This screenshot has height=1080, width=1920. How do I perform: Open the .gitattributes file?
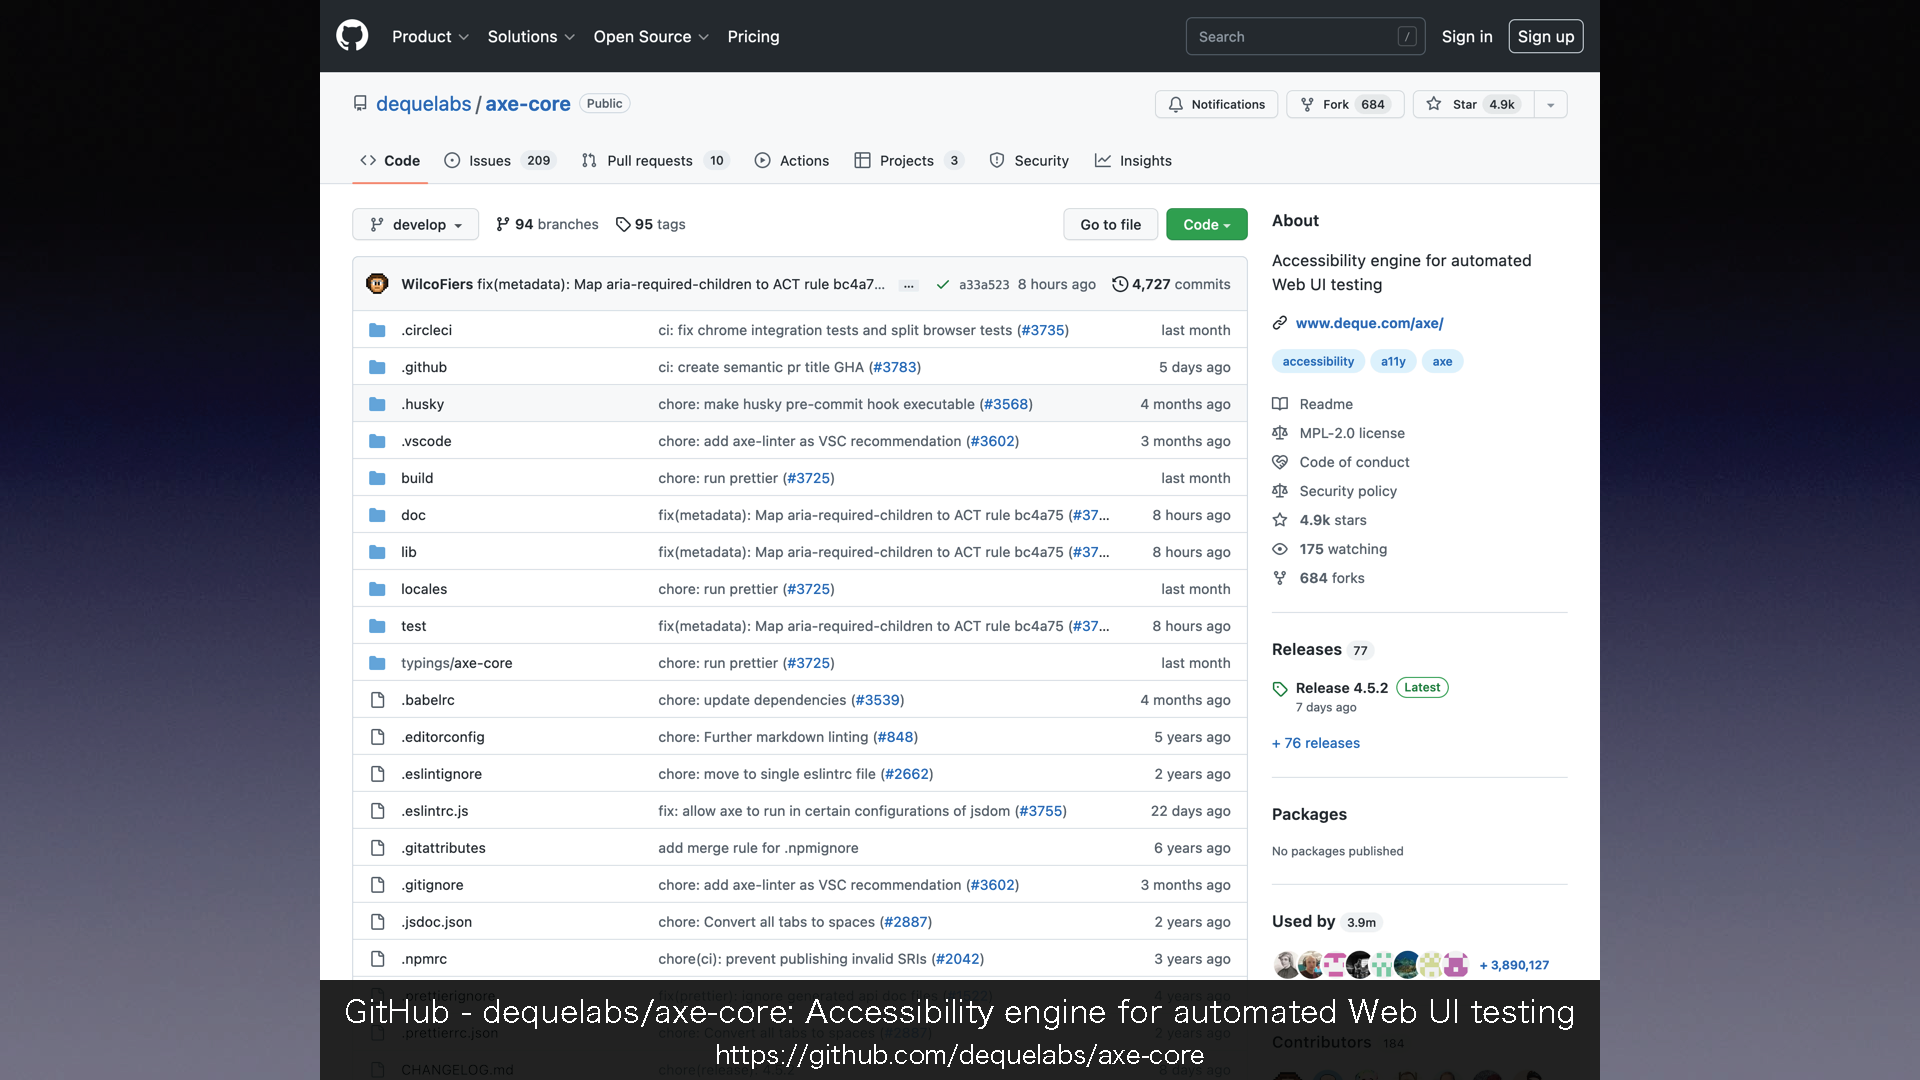pyautogui.click(x=443, y=848)
